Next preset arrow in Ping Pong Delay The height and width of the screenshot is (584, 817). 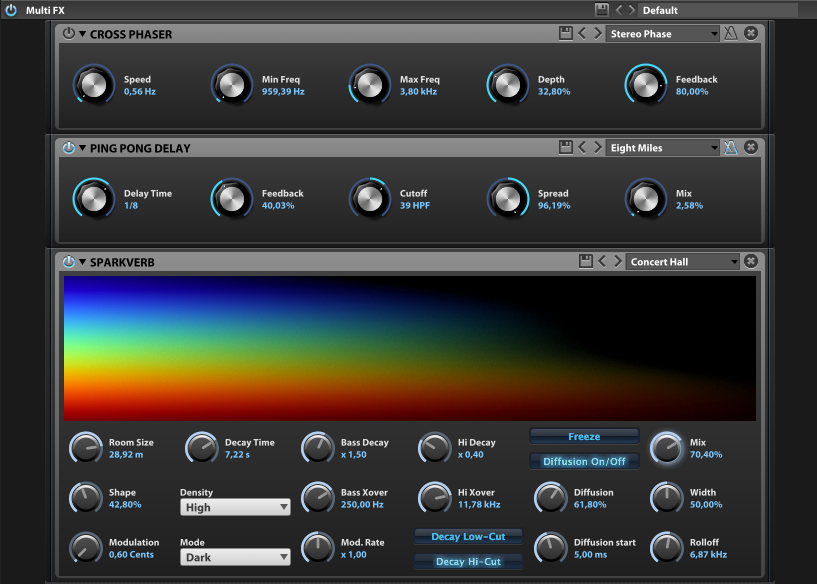(598, 147)
